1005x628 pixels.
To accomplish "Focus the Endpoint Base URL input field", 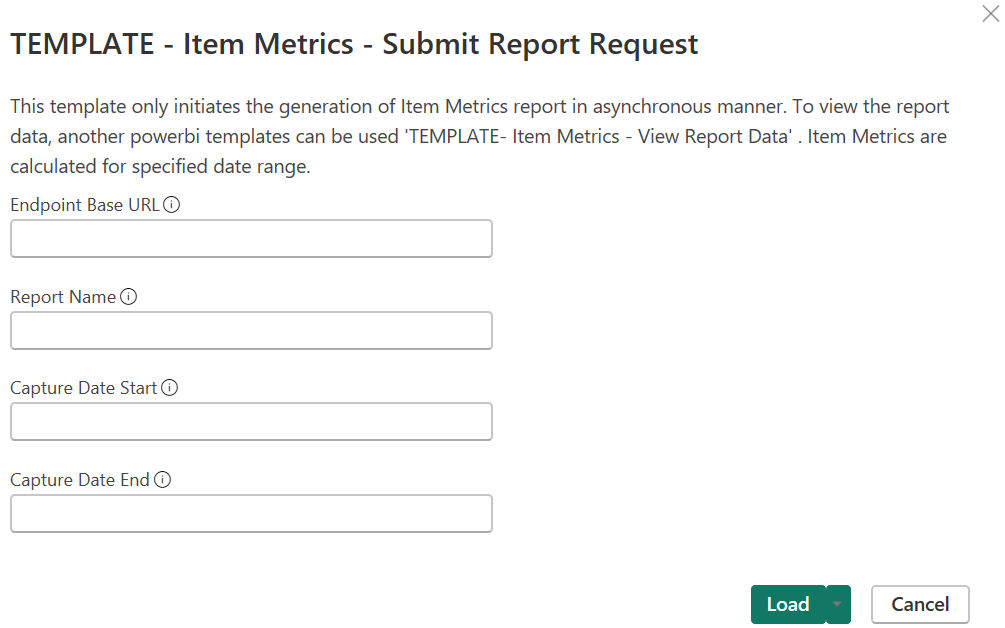I will (251, 238).
